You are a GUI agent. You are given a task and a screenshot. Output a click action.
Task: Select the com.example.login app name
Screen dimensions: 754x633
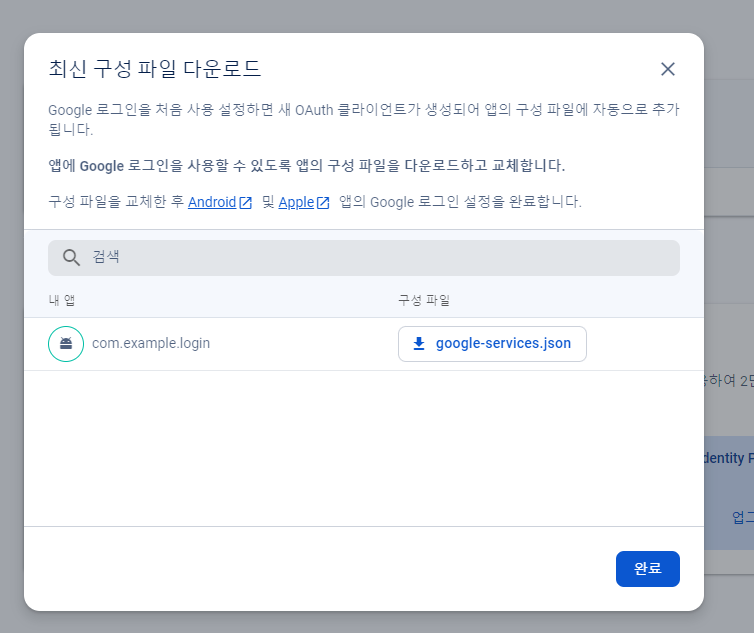pyautogui.click(x=151, y=343)
